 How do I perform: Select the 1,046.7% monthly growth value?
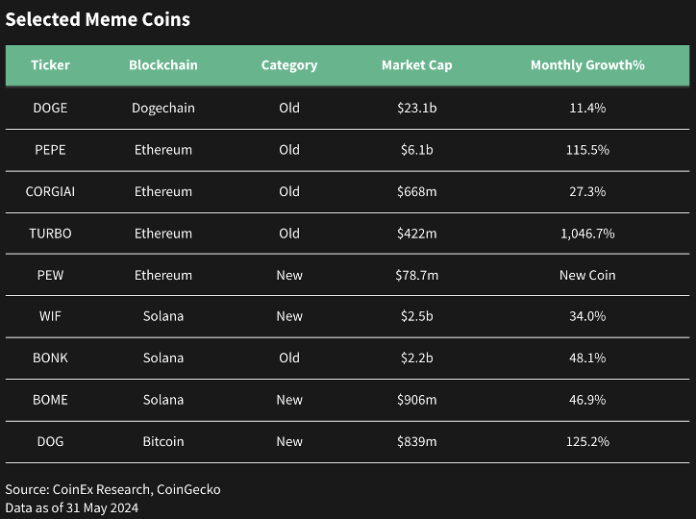(587, 233)
